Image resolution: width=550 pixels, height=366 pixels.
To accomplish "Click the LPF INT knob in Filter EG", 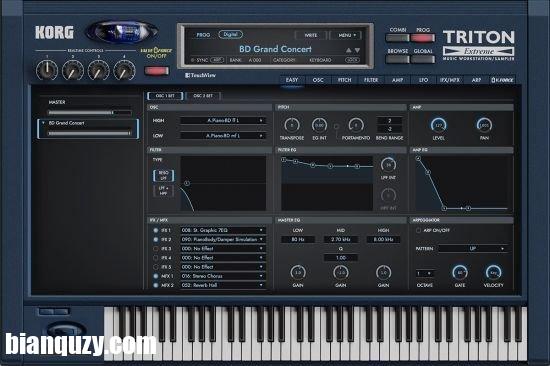I will point(388,165).
